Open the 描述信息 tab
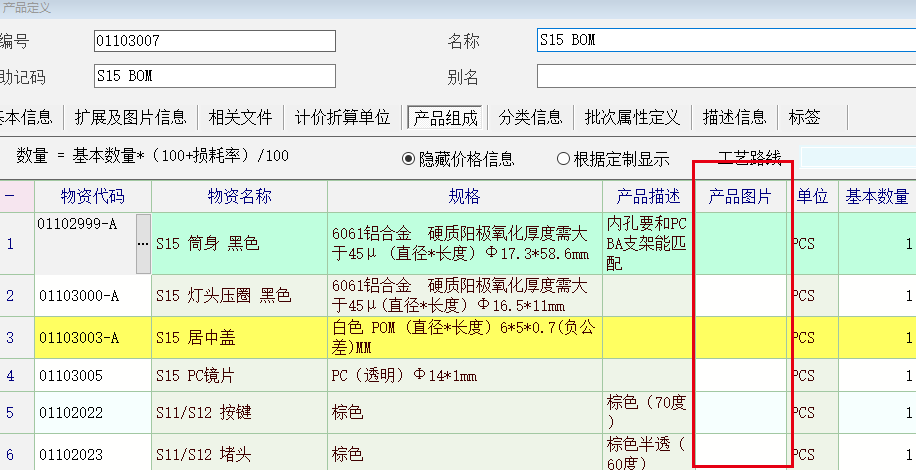The image size is (916, 470). coord(734,118)
